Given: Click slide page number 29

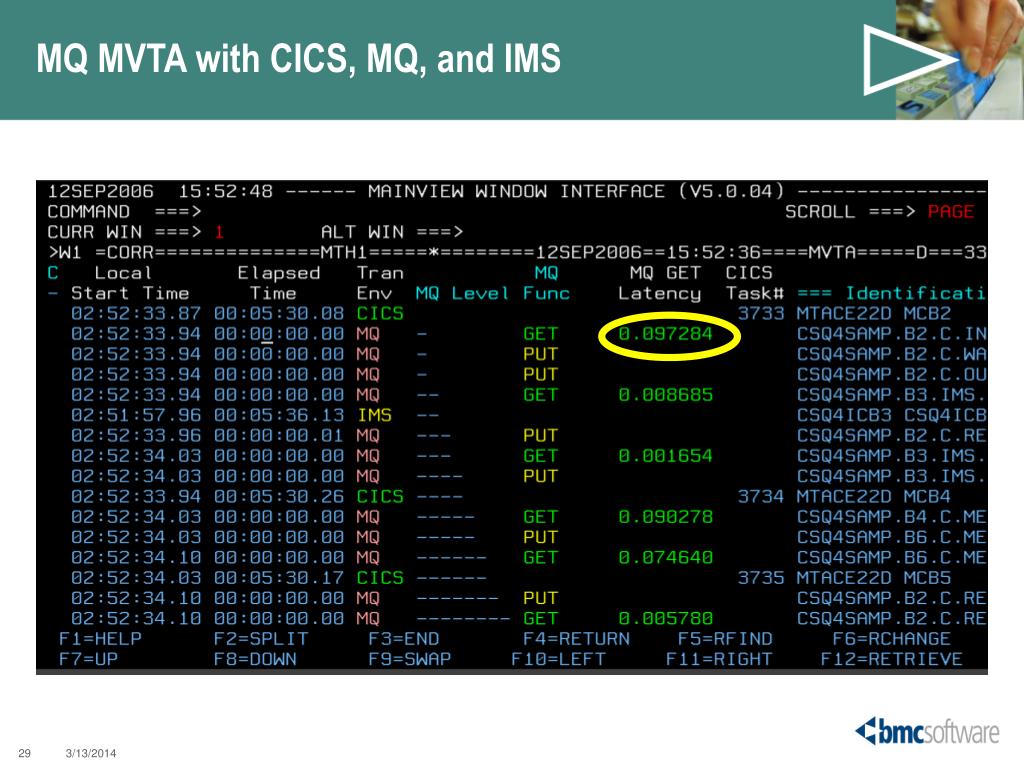Looking at the screenshot, I should click(25, 753).
